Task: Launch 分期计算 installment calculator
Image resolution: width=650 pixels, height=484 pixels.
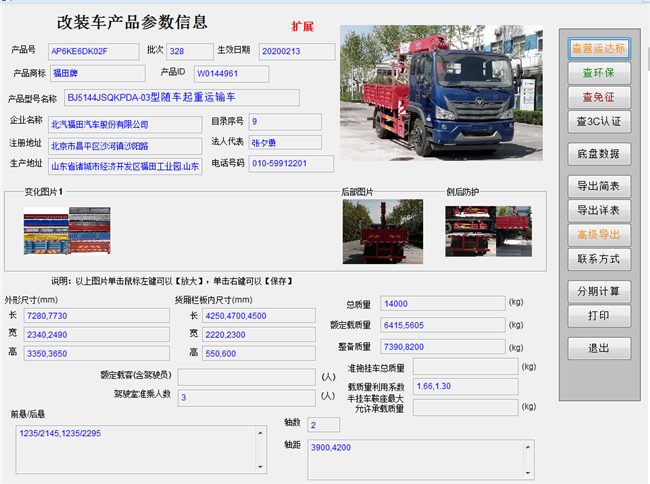Action: 599,291
